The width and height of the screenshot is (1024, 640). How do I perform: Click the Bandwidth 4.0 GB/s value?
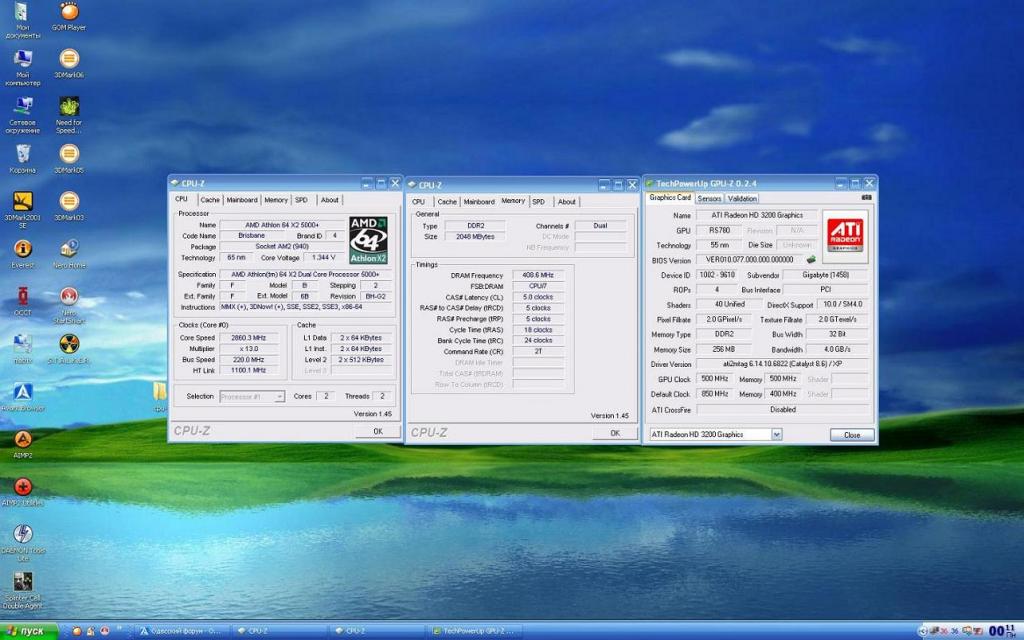pyautogui.click(x=837, y=349)
